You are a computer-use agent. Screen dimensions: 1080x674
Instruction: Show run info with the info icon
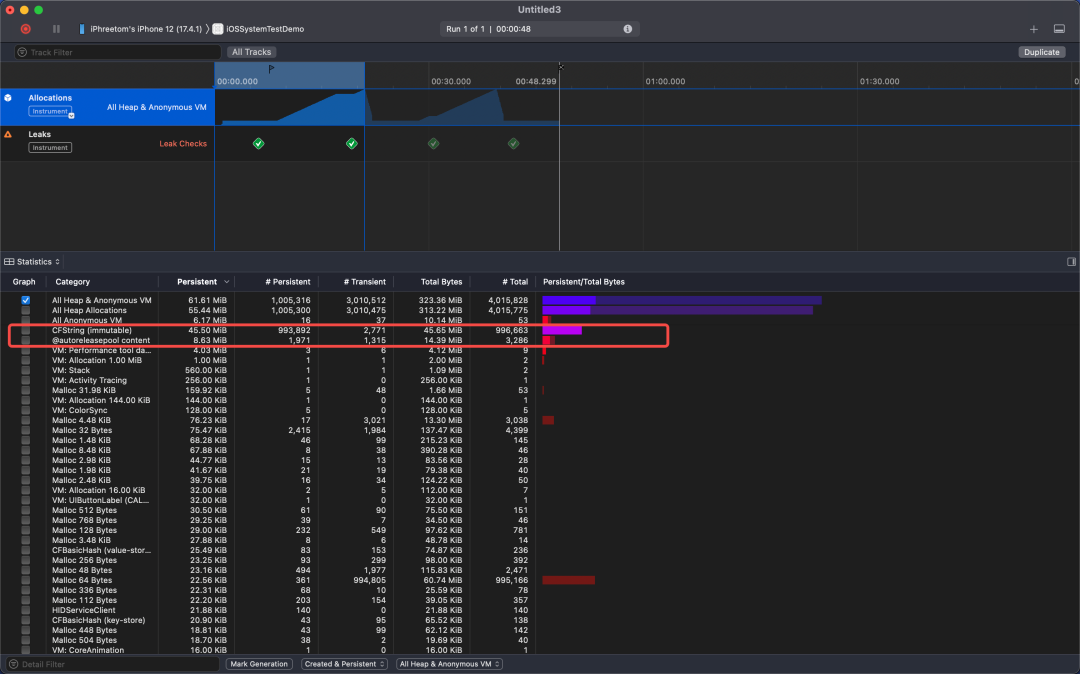627,29
